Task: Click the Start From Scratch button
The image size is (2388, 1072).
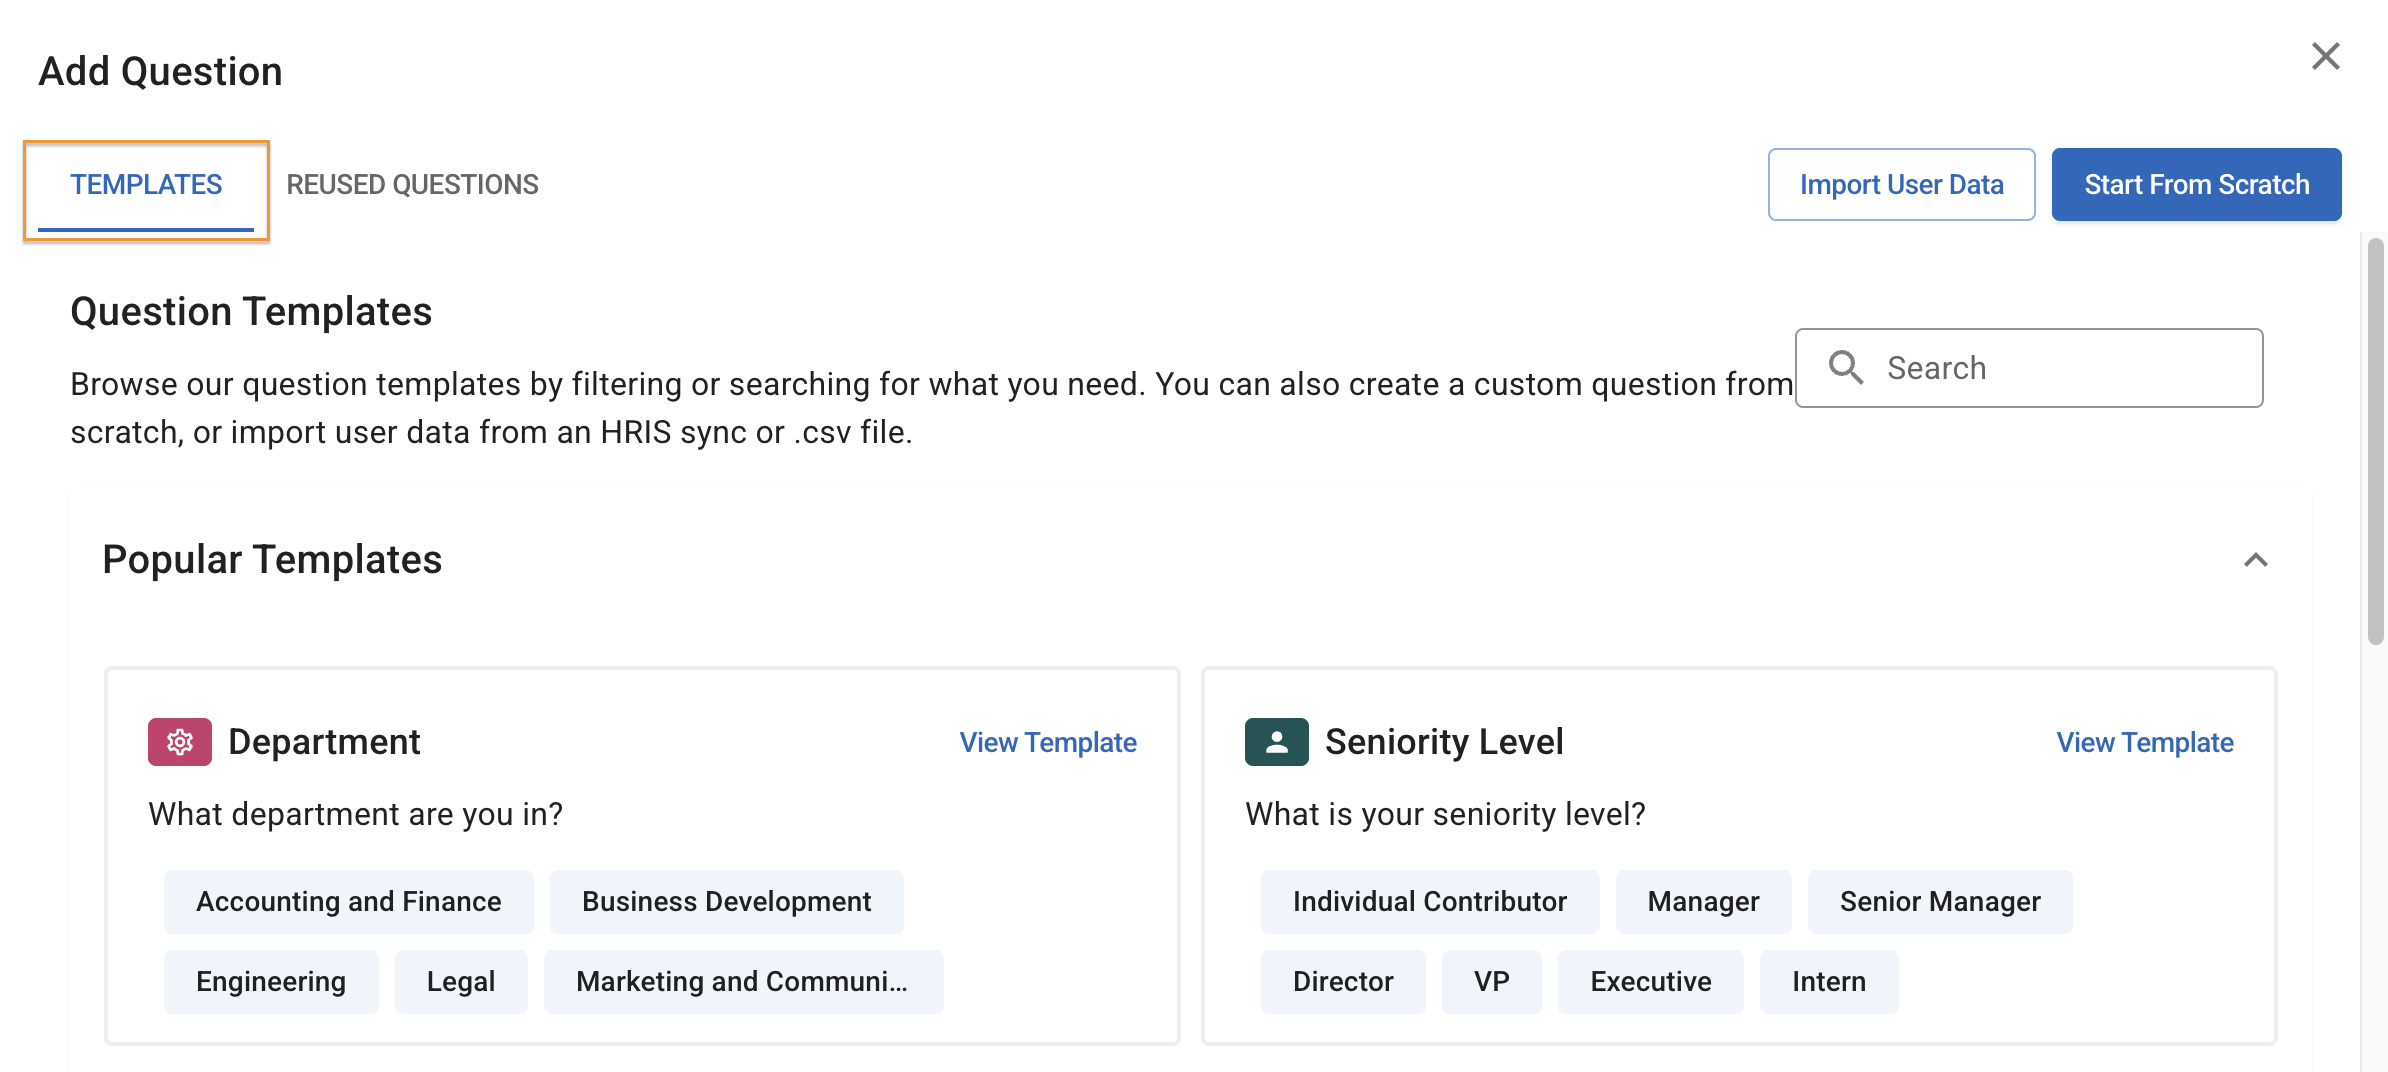Action: 2196,184
